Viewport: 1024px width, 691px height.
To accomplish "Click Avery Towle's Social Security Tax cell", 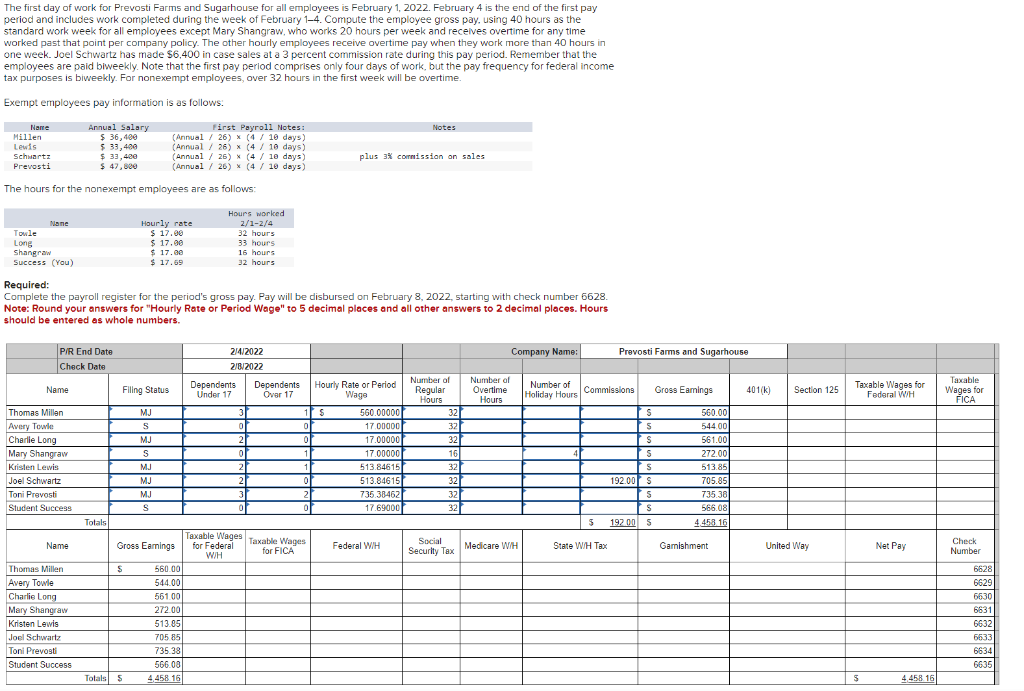I will point(431,583).
